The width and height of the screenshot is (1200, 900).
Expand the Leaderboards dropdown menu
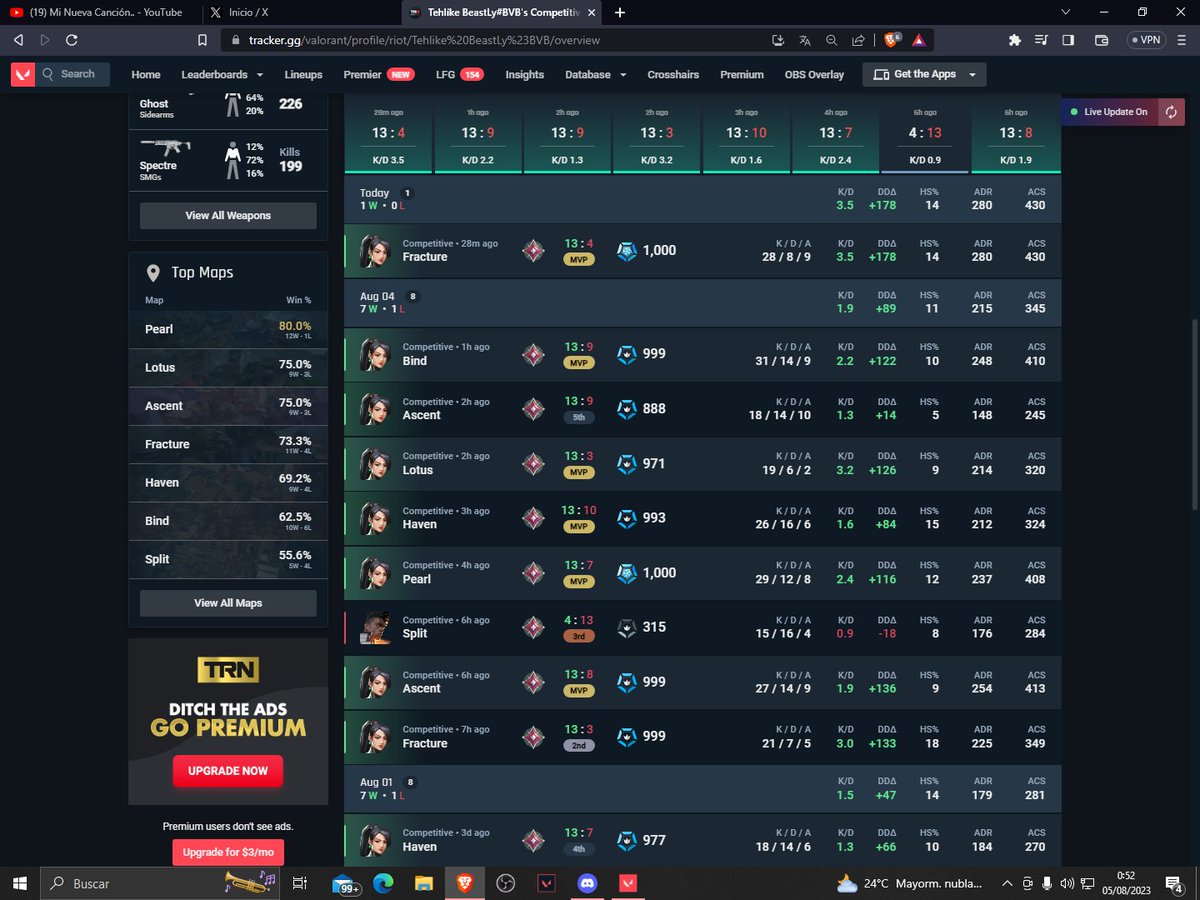[222, 75]
